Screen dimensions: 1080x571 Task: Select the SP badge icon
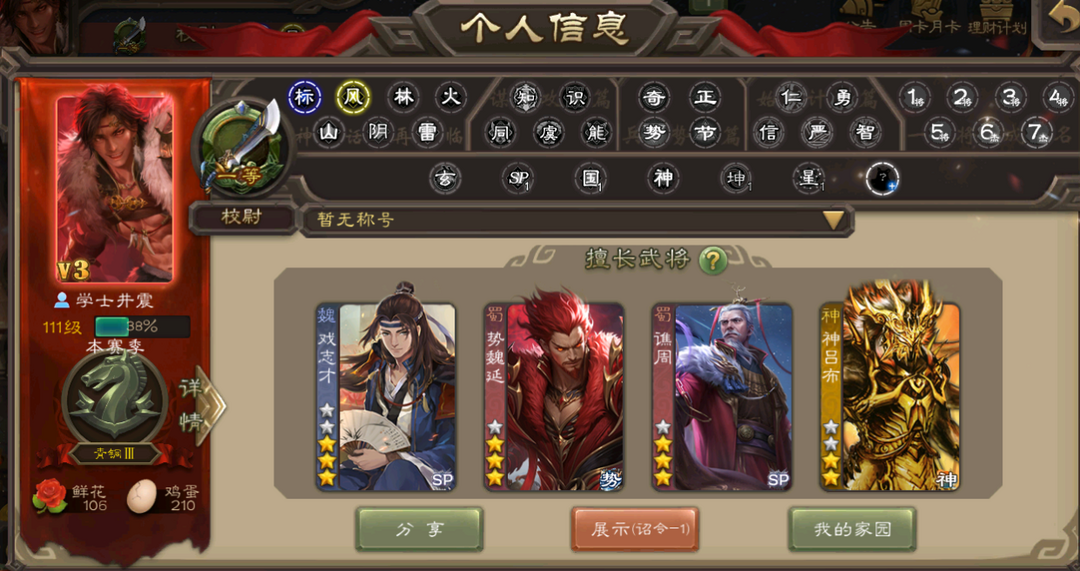(517, 179)
